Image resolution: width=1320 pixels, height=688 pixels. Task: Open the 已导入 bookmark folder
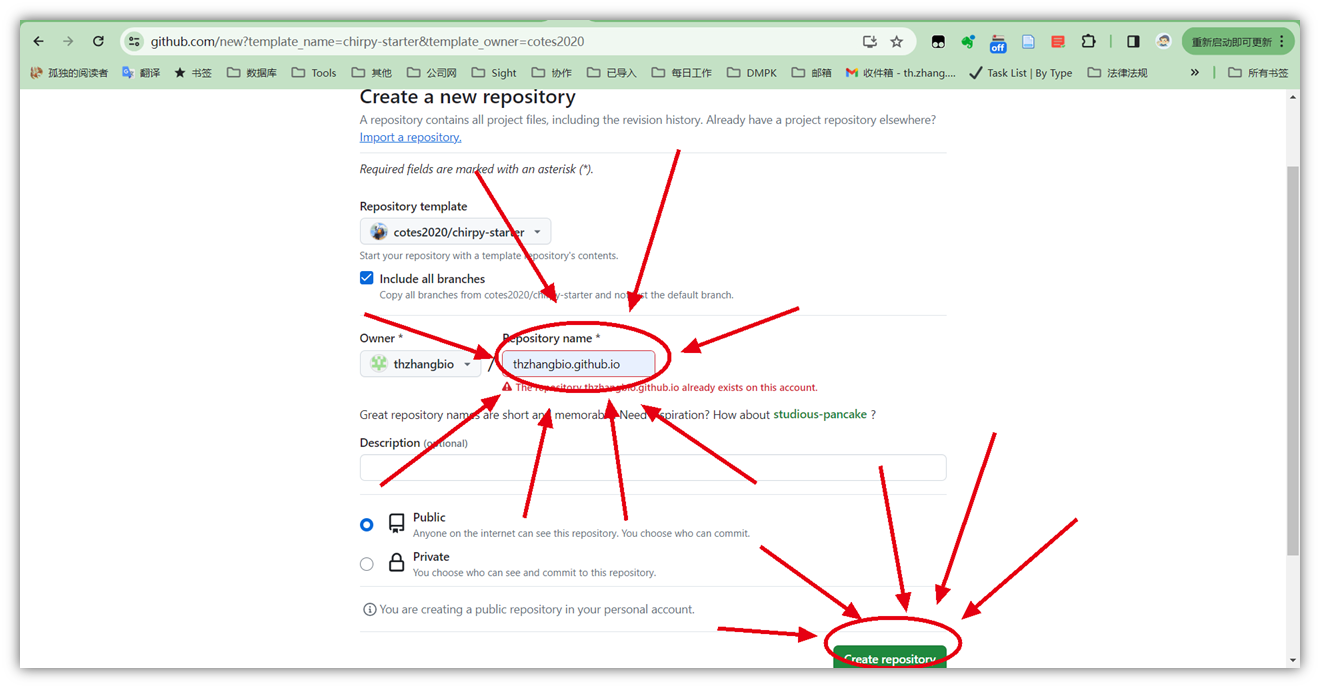pyautogui.click(x=611, y=73)
